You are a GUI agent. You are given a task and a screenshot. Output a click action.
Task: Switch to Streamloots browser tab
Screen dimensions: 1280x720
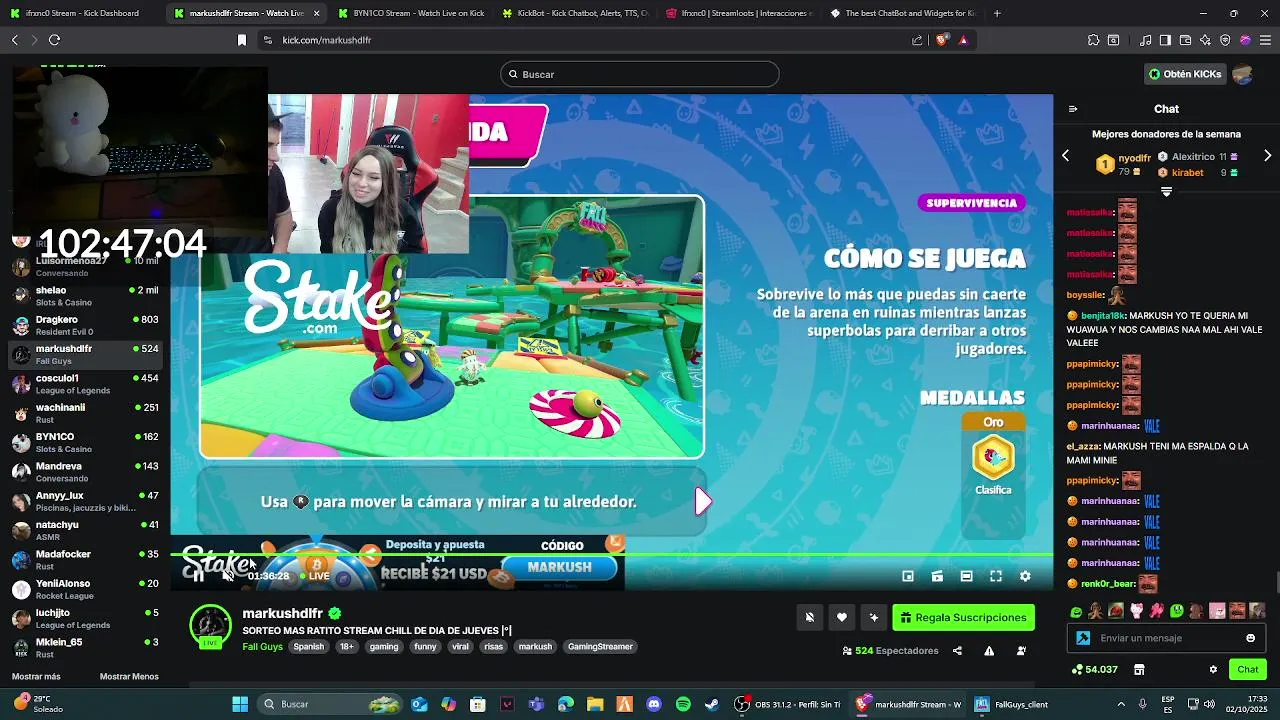click(x=738, y=13)
